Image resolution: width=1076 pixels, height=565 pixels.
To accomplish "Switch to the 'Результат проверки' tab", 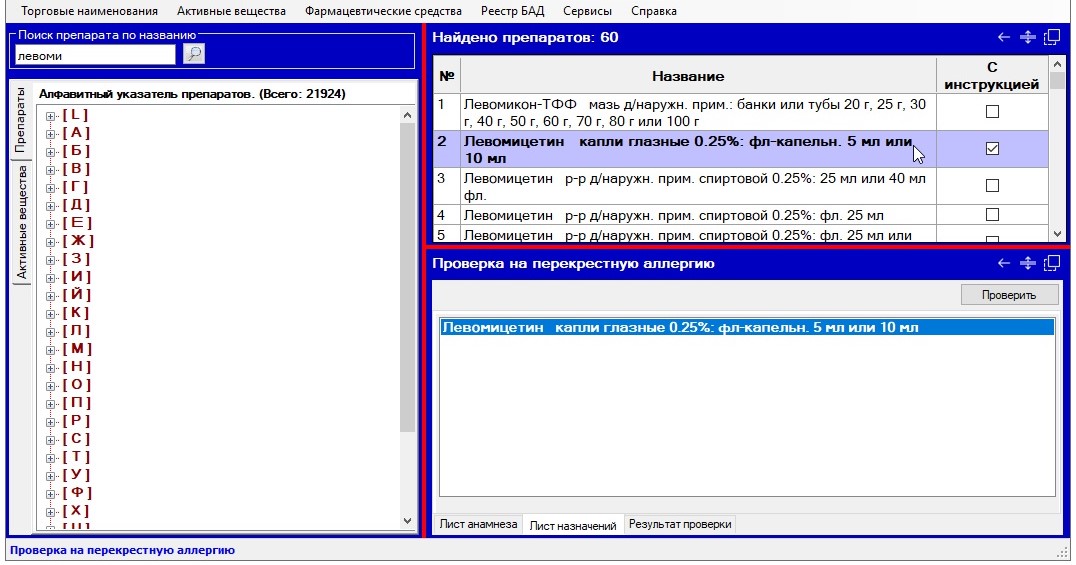I will click(680, 524).
